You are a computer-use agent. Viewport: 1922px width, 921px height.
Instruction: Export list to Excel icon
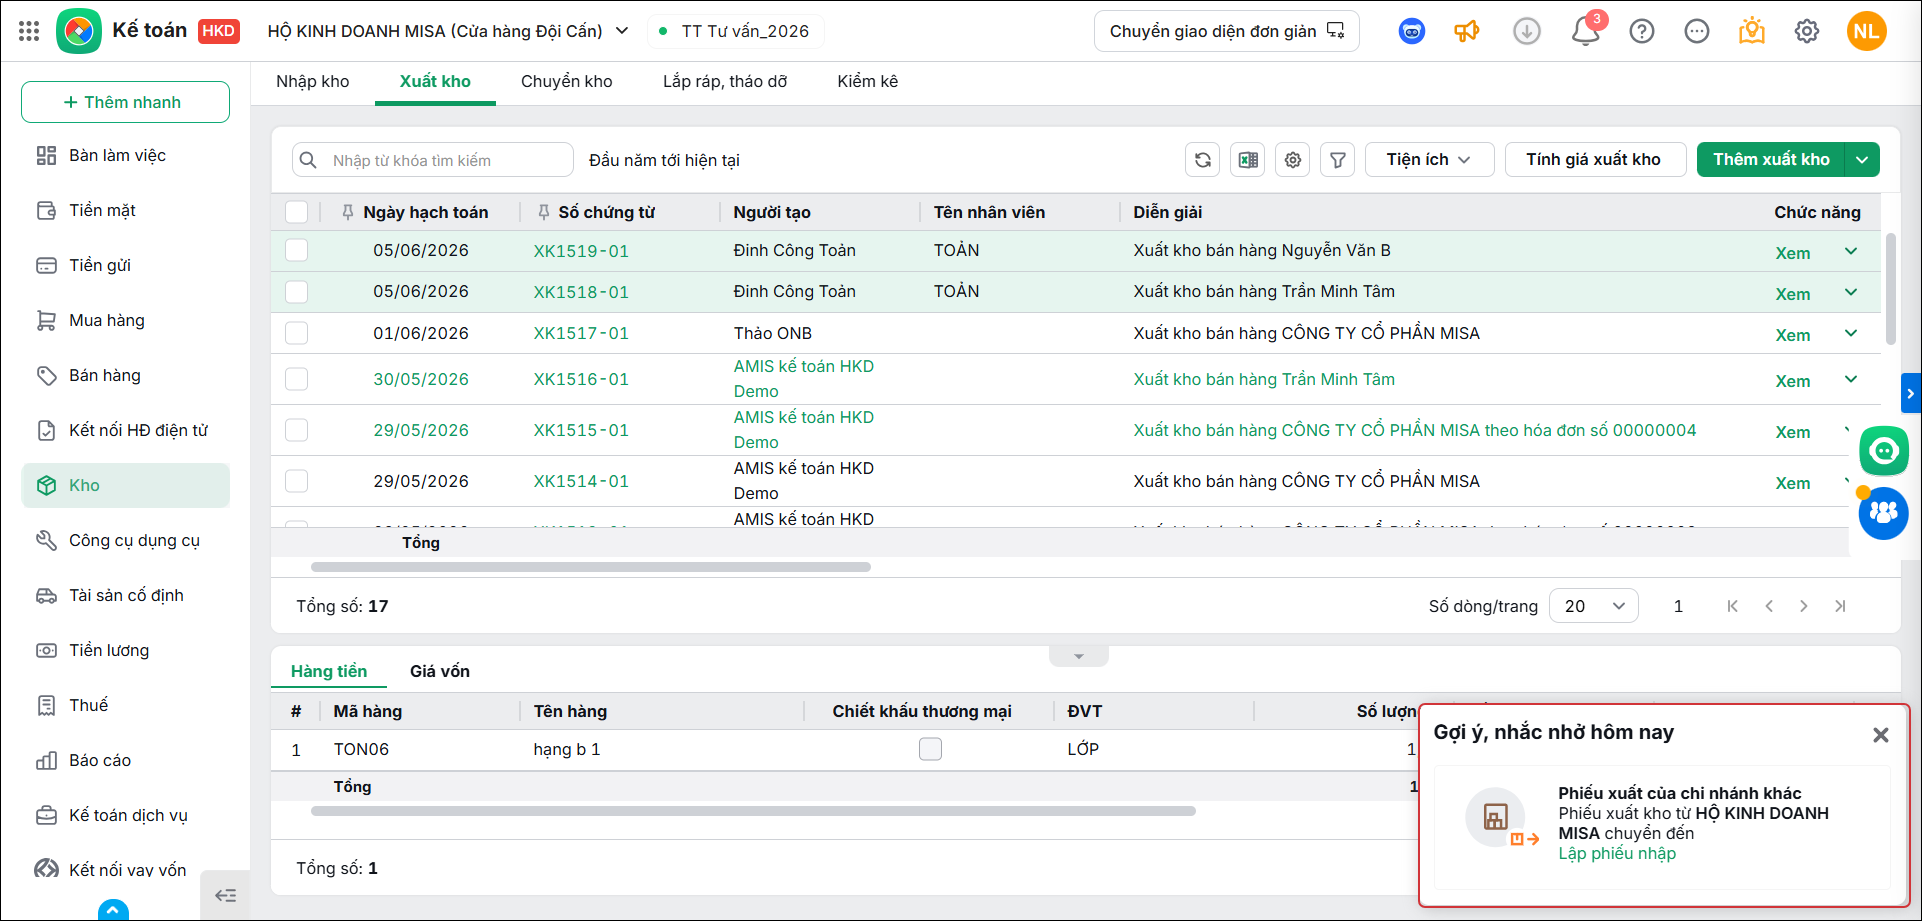(1248, 160)
